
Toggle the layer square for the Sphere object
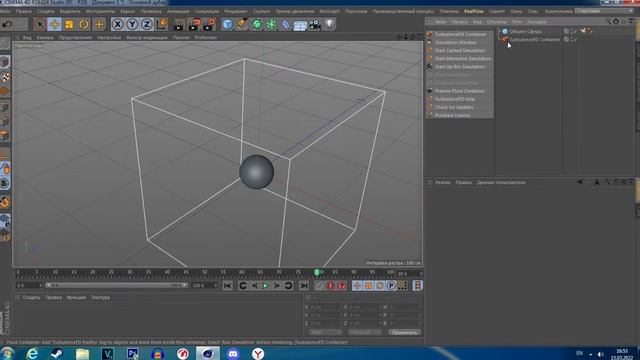[566, 31]
